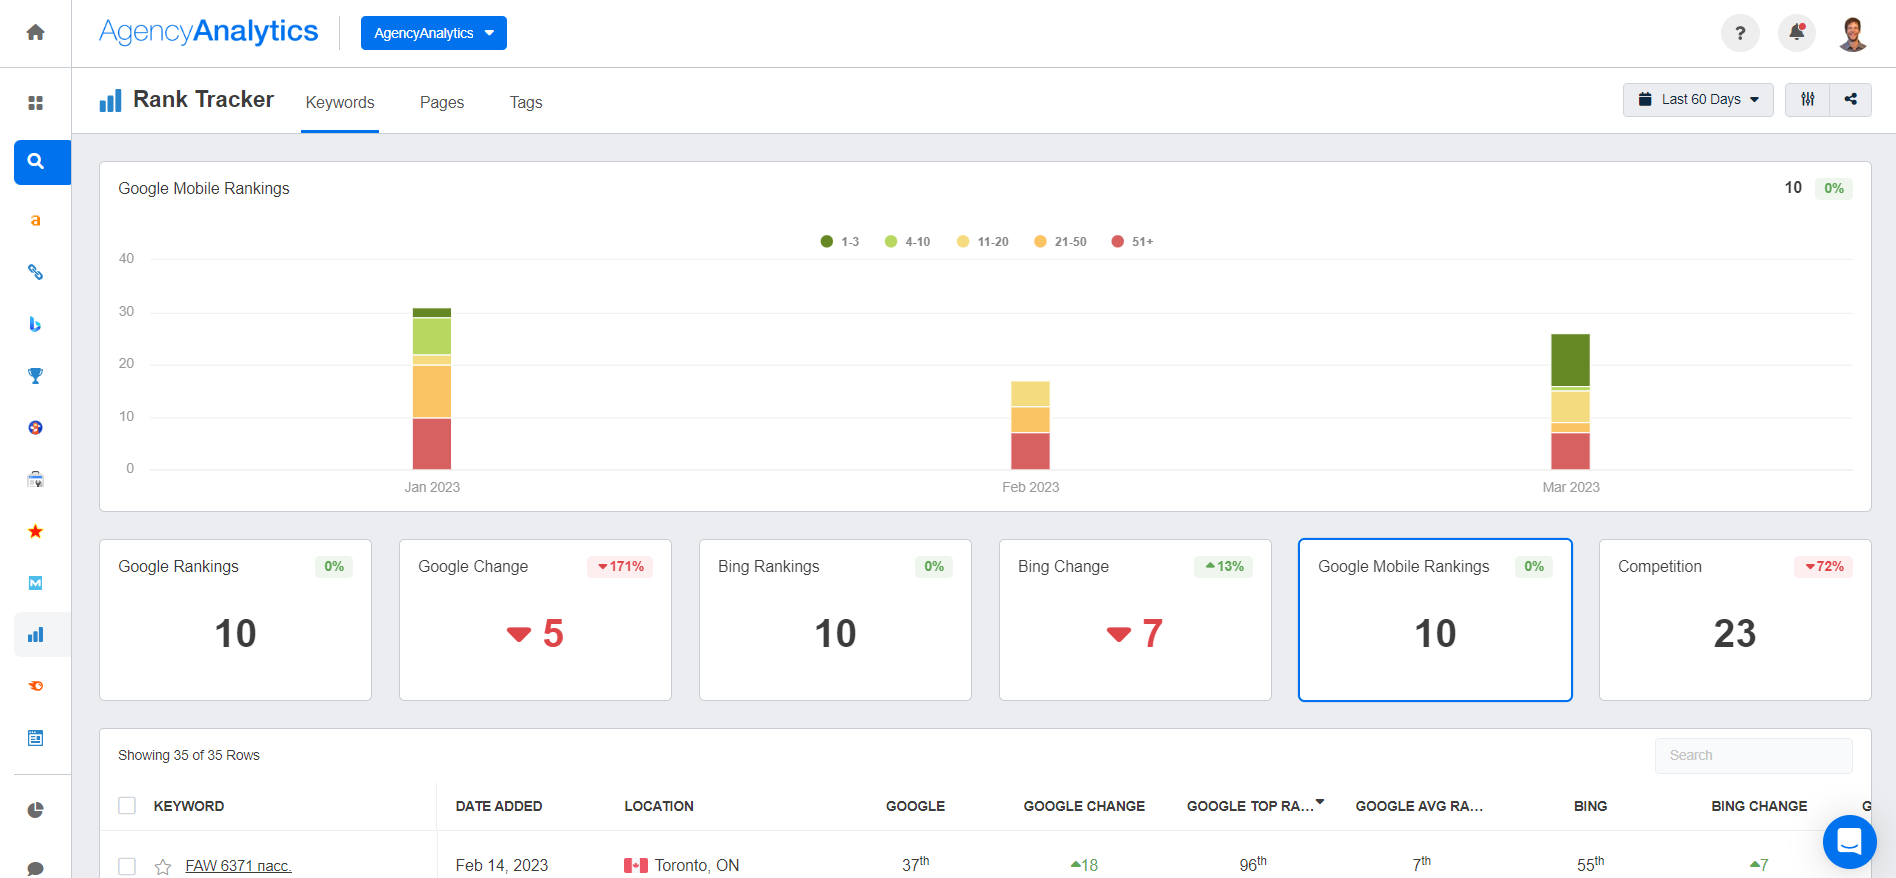Open the chat bubble sidebar icon
The image size is (1896, 878).
pos(35,868)
